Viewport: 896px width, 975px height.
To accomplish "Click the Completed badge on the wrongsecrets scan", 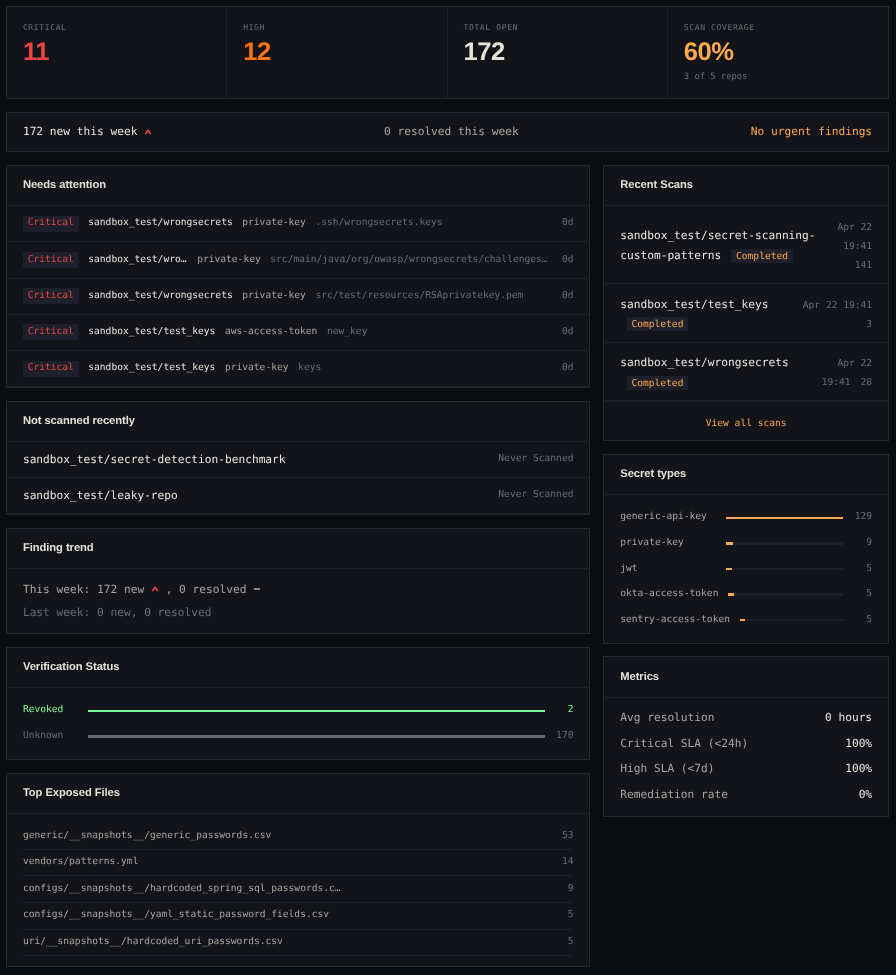I will (657, 382).
